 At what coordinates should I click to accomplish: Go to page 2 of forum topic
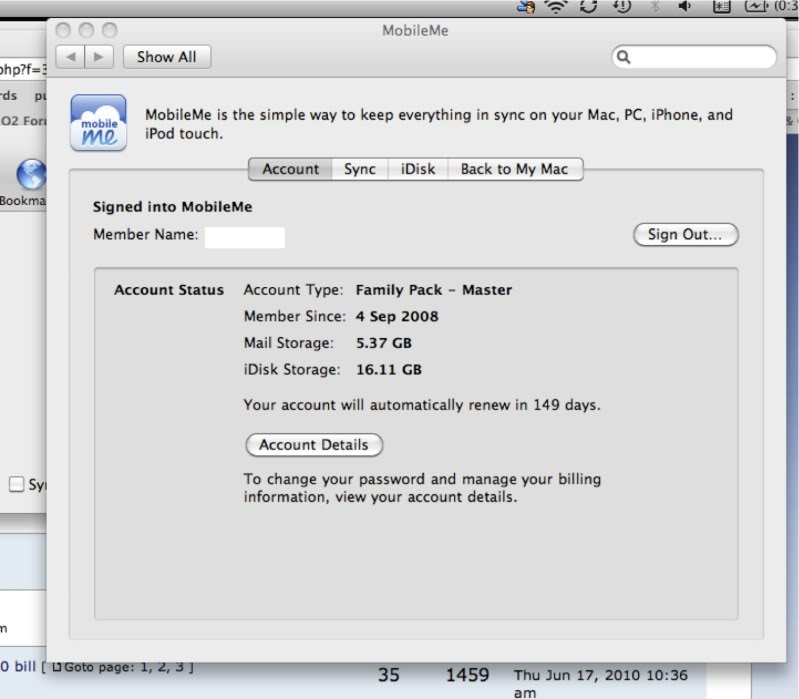[x=162, y=667]
